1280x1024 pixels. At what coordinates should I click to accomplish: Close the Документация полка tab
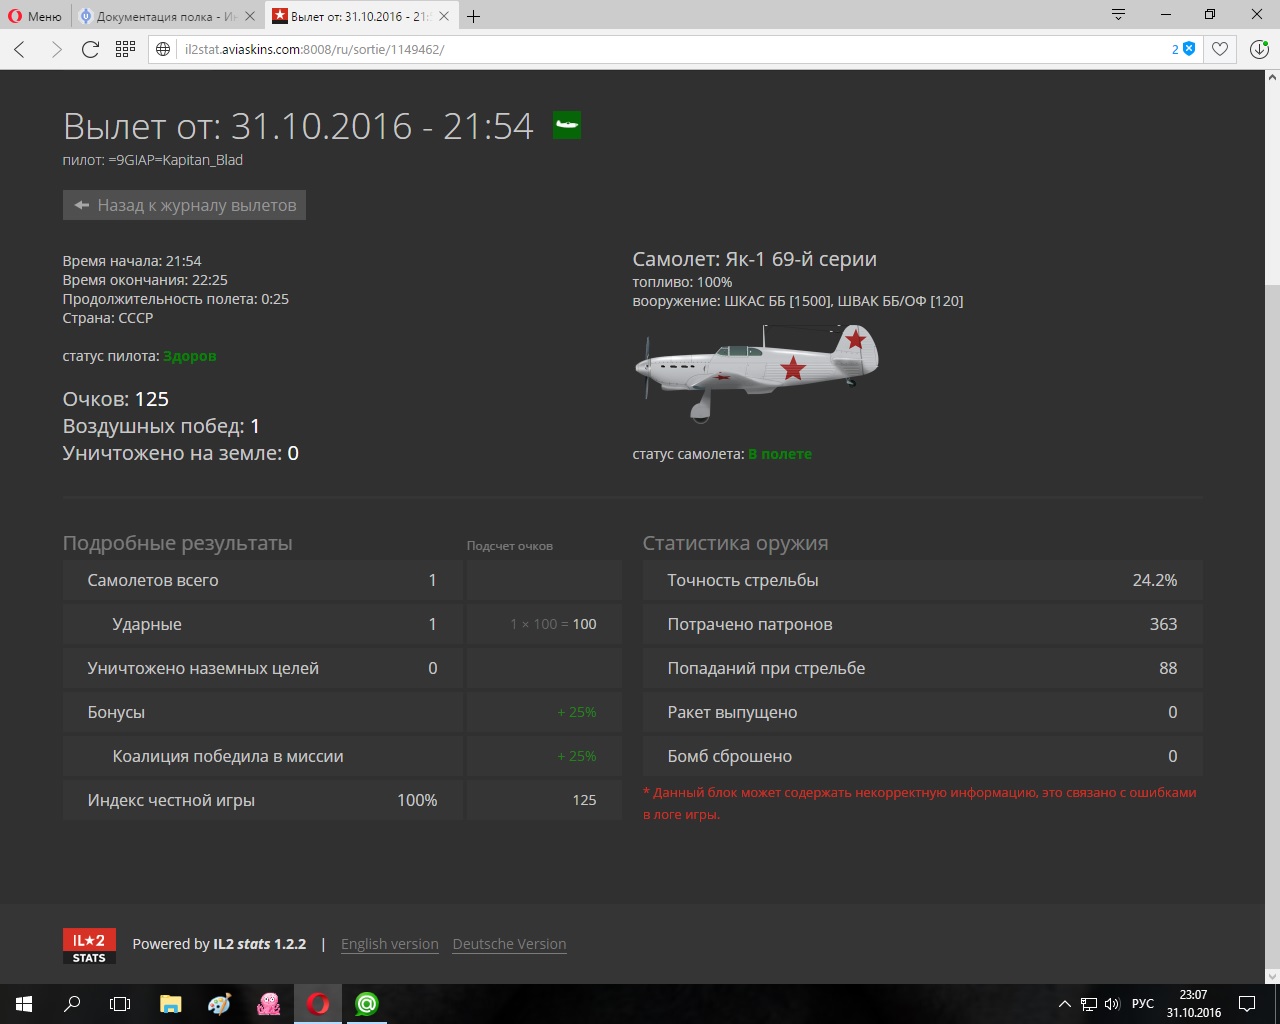[250, 16]
